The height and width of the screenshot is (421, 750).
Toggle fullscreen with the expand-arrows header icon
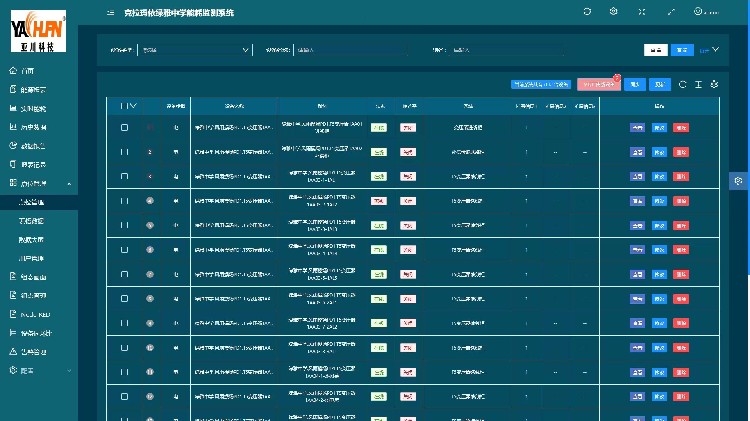[641, 12]
